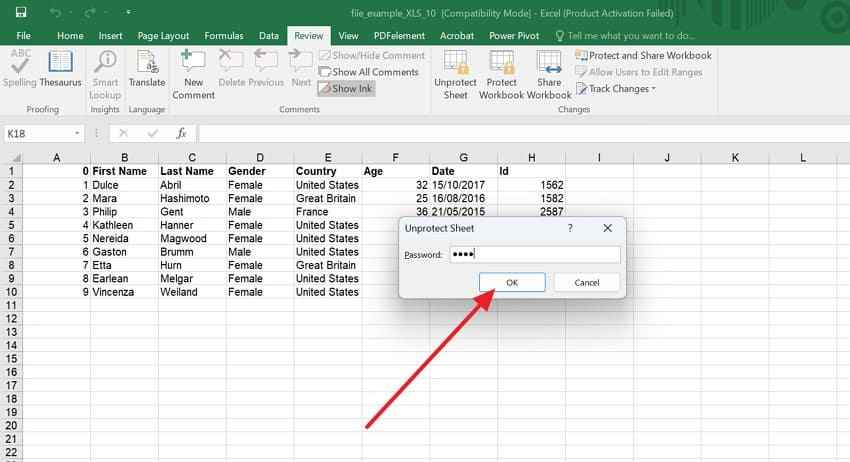The image size is (850, 462).
Task: Go to the Previous comment
Action: (x=266, y=68)
